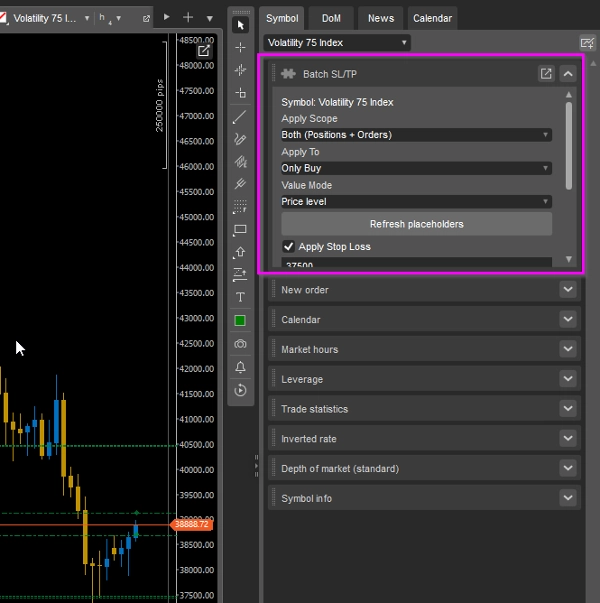This screenshot has width=600, height=603.
Task: Toggle the Apply Stop Loss checkbox
Action: (x=289, y=246)
